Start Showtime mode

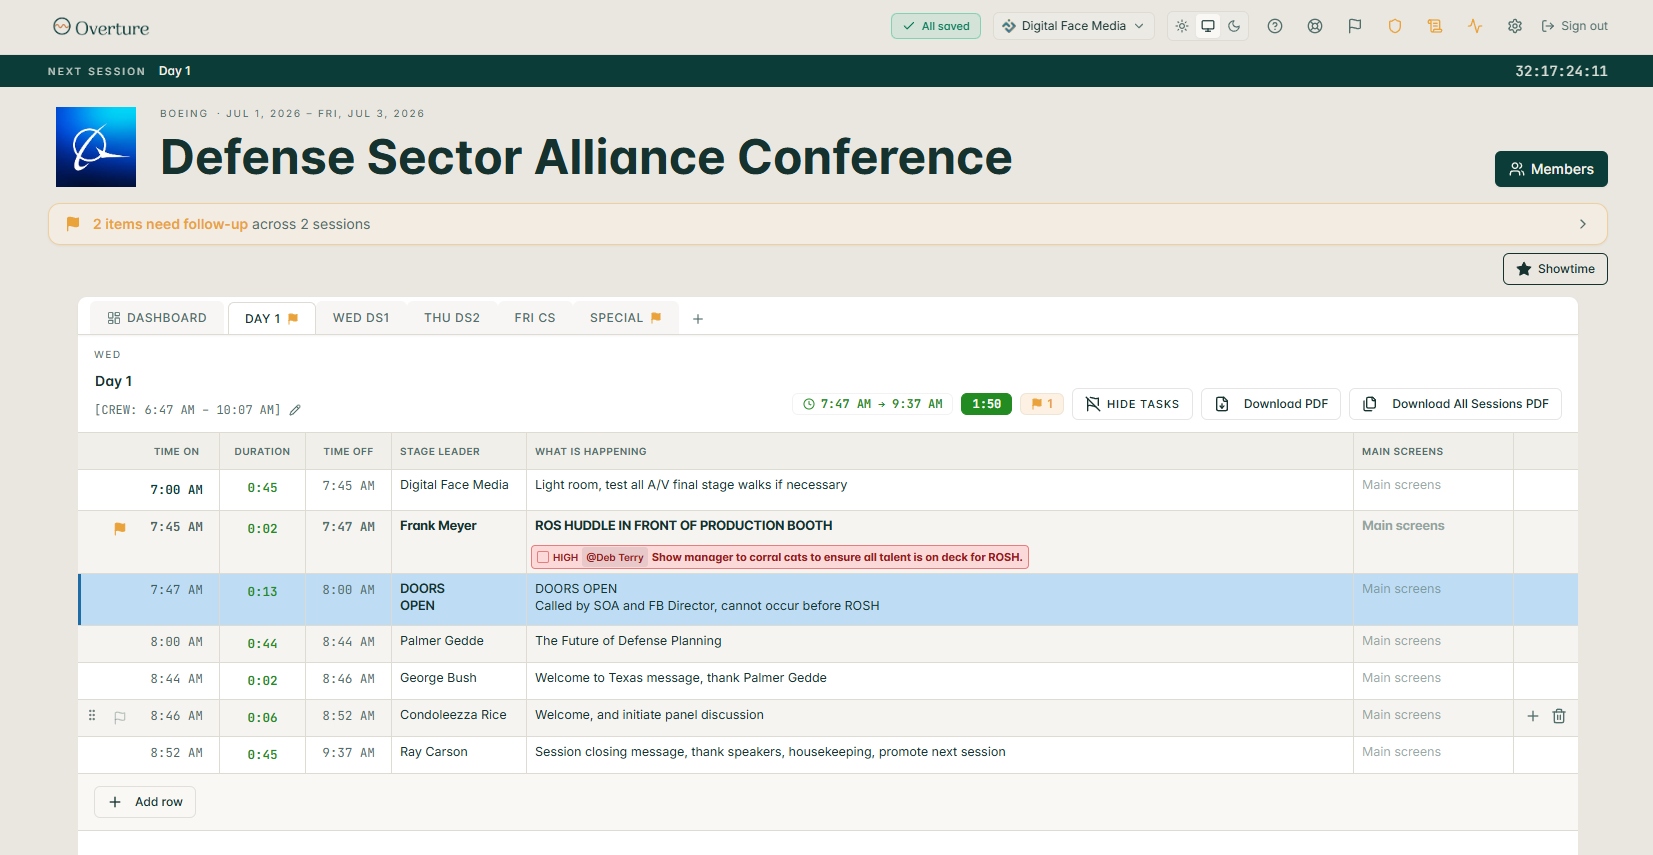(x=1555, y=269)
